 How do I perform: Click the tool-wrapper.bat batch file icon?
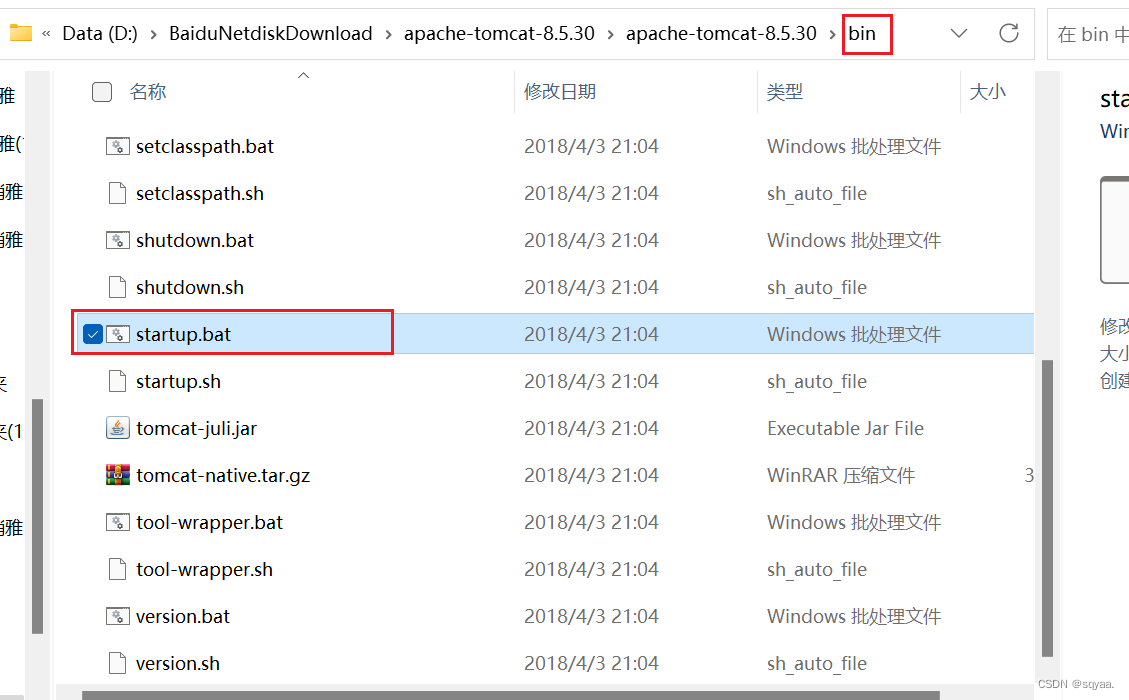[x=117, y=522]
